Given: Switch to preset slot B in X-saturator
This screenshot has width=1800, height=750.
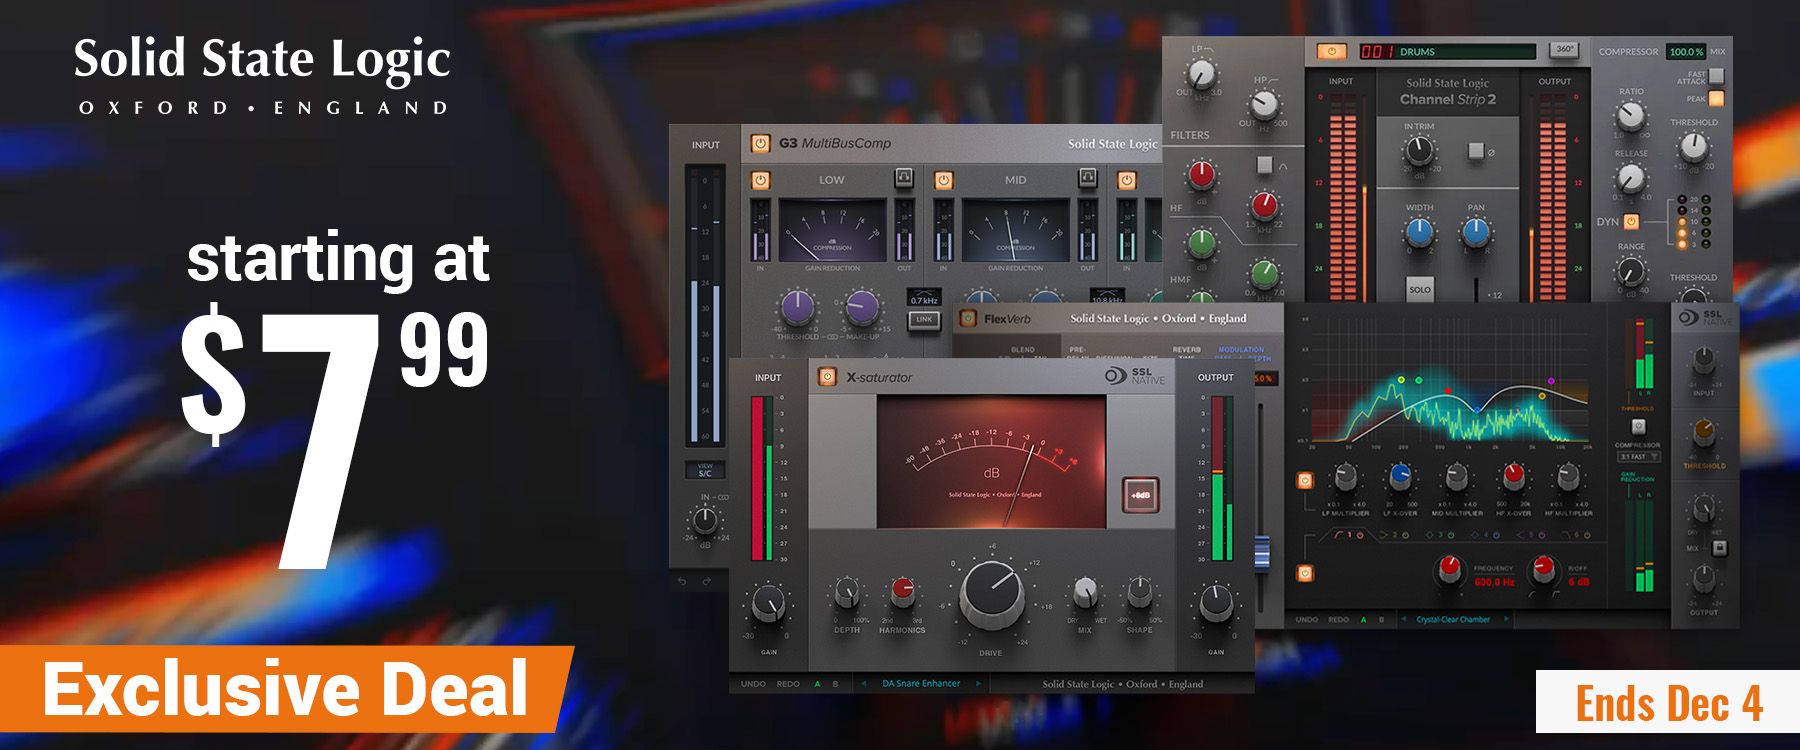Looking at the screenshot, I should tap(835, 684).
